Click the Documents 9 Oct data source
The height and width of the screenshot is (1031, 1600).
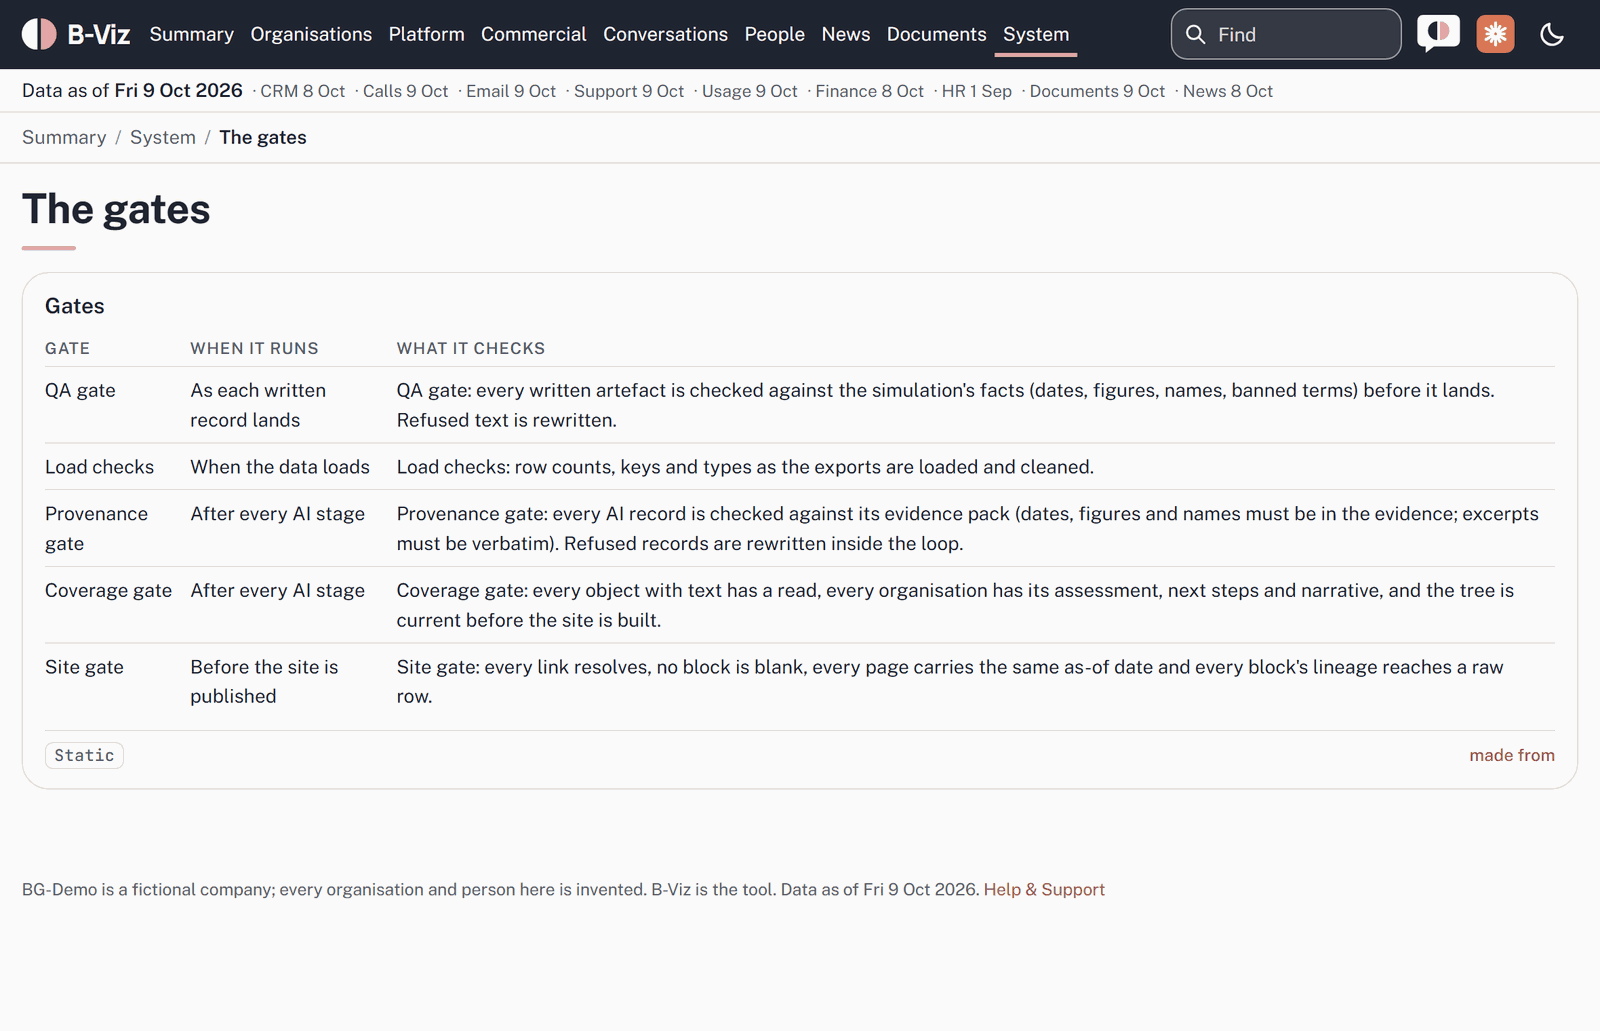pos(1097,91)
